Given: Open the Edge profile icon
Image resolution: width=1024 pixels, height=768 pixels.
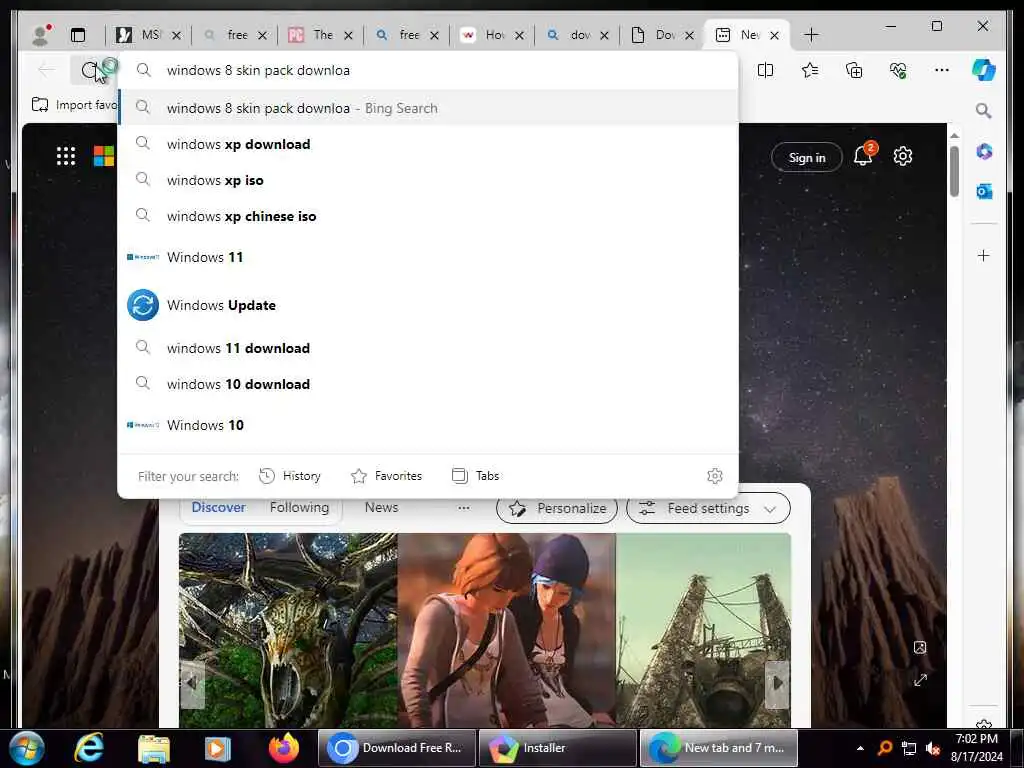Looking at the screenshot, I should coord(41,35).
